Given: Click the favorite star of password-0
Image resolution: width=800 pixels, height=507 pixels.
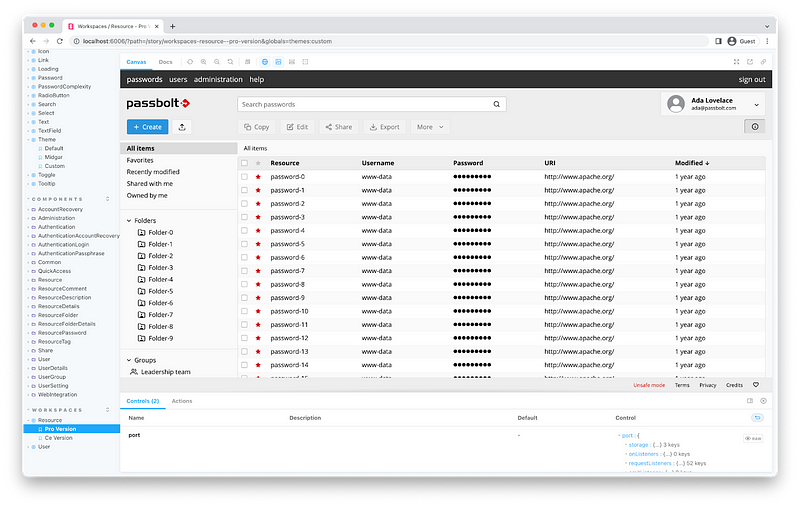Looking at the screenshot, I should tap(258, 177).
